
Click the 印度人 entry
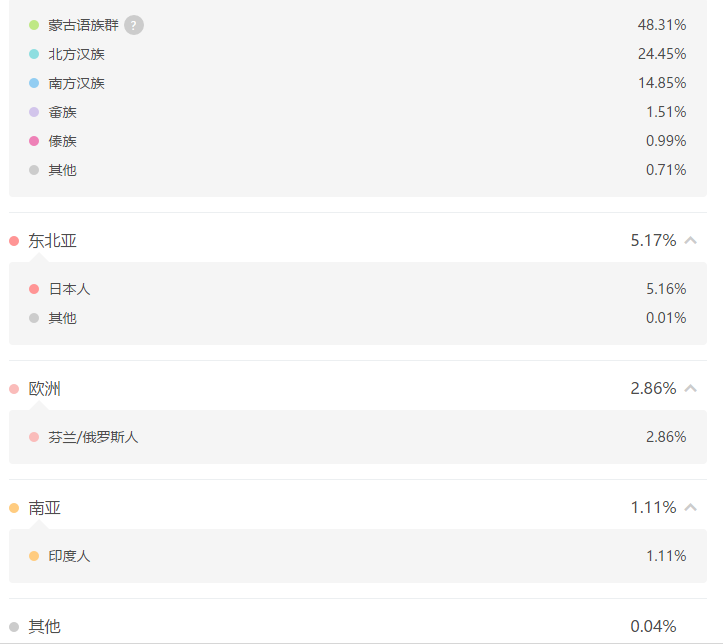(x=69, y=556)
